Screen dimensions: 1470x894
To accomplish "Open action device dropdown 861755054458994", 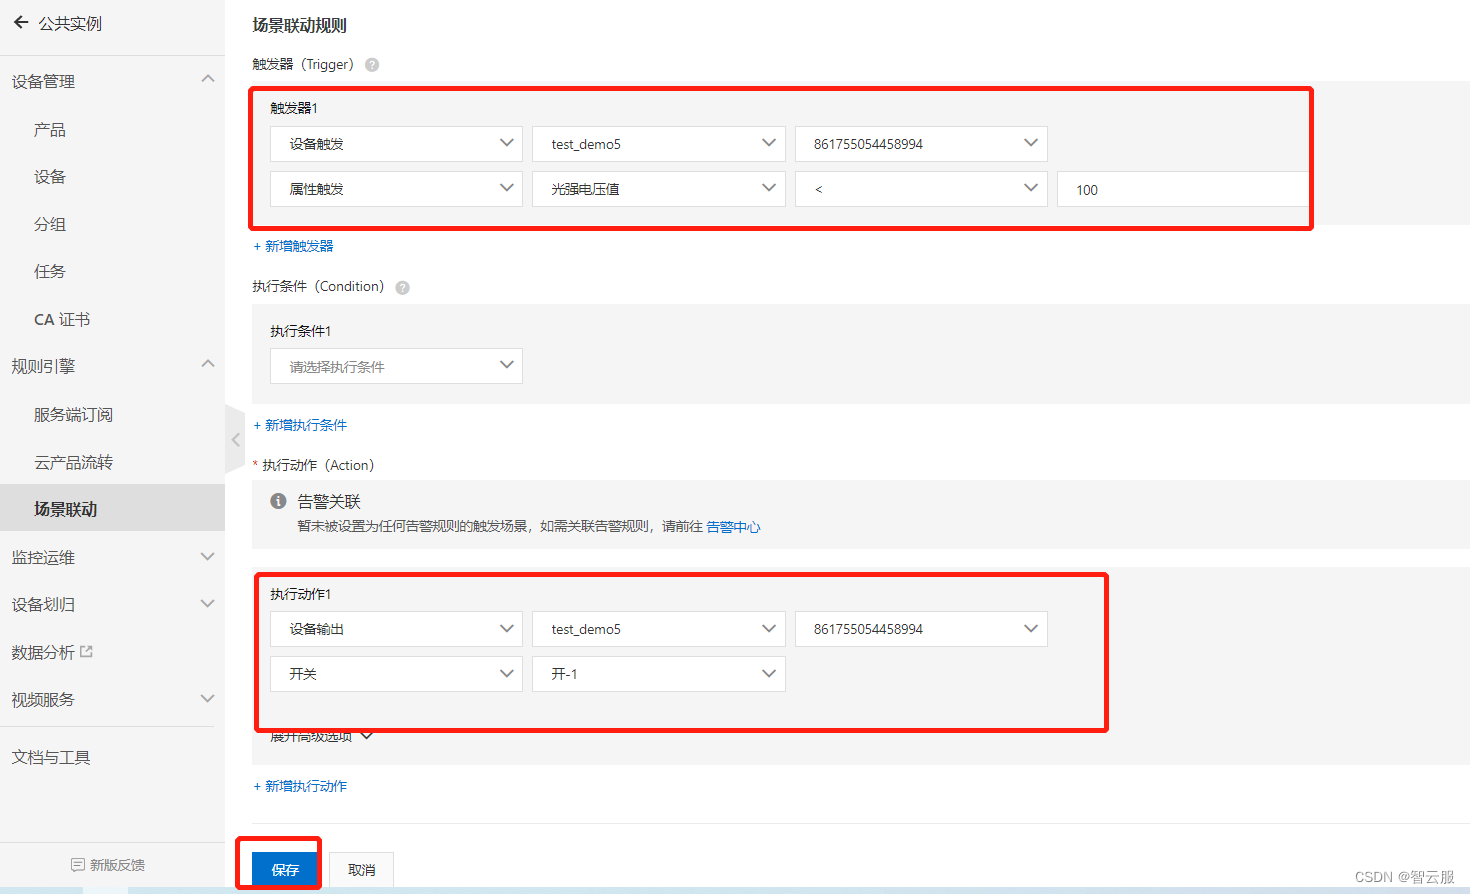I will 921,629.
